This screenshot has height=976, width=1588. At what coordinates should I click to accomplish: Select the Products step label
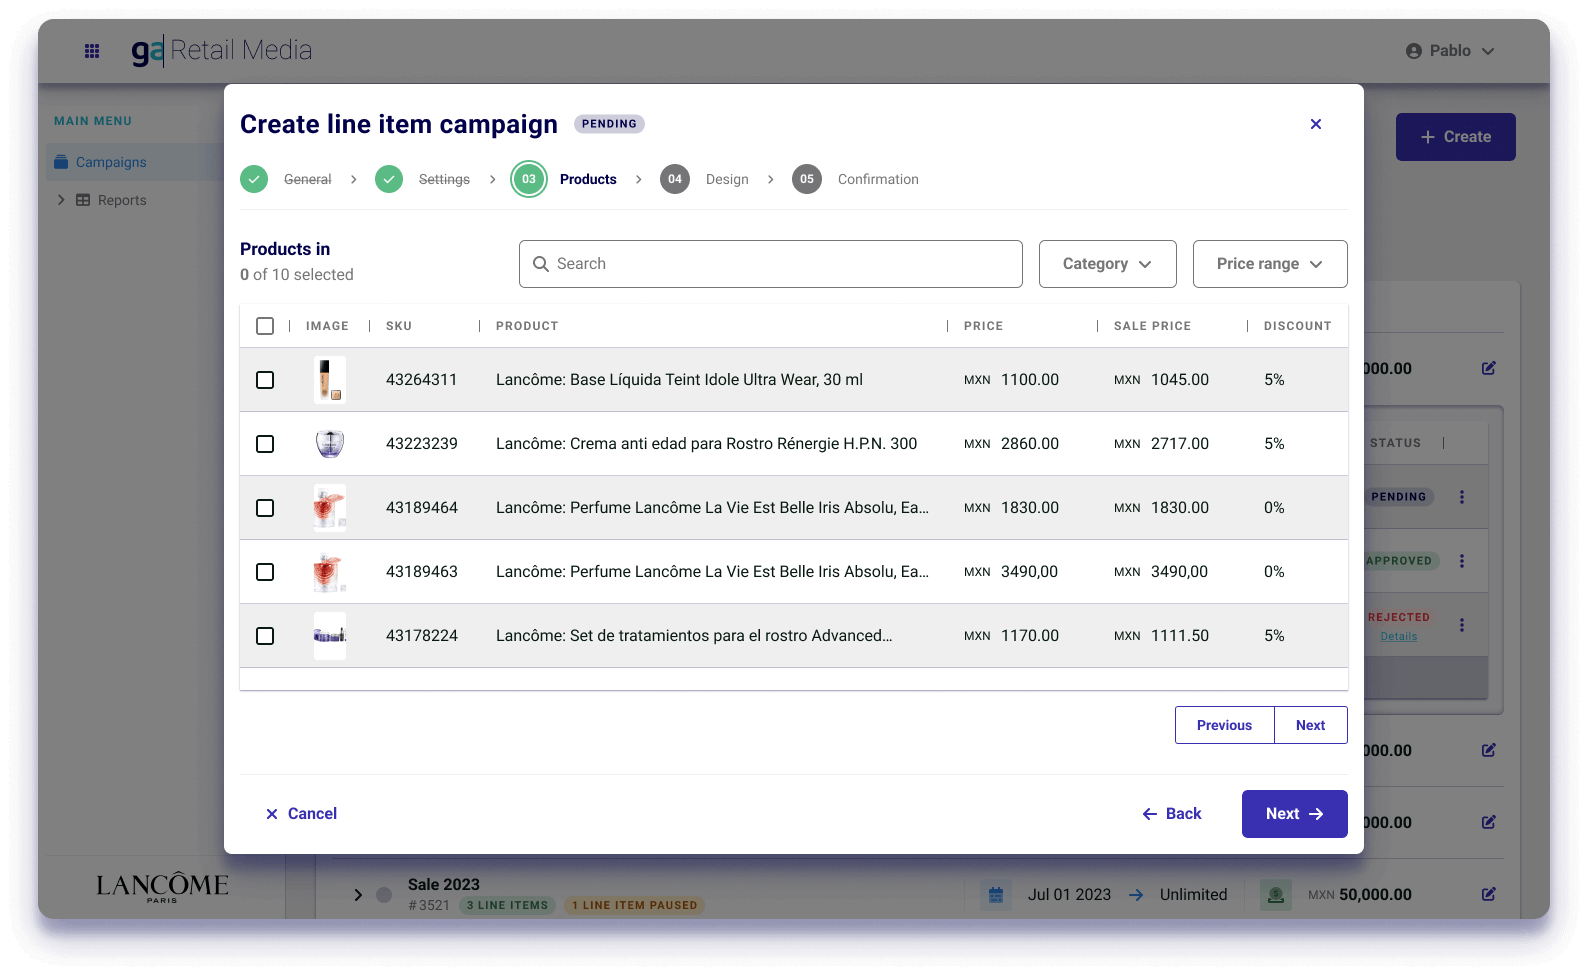click(x=588, y=179)
